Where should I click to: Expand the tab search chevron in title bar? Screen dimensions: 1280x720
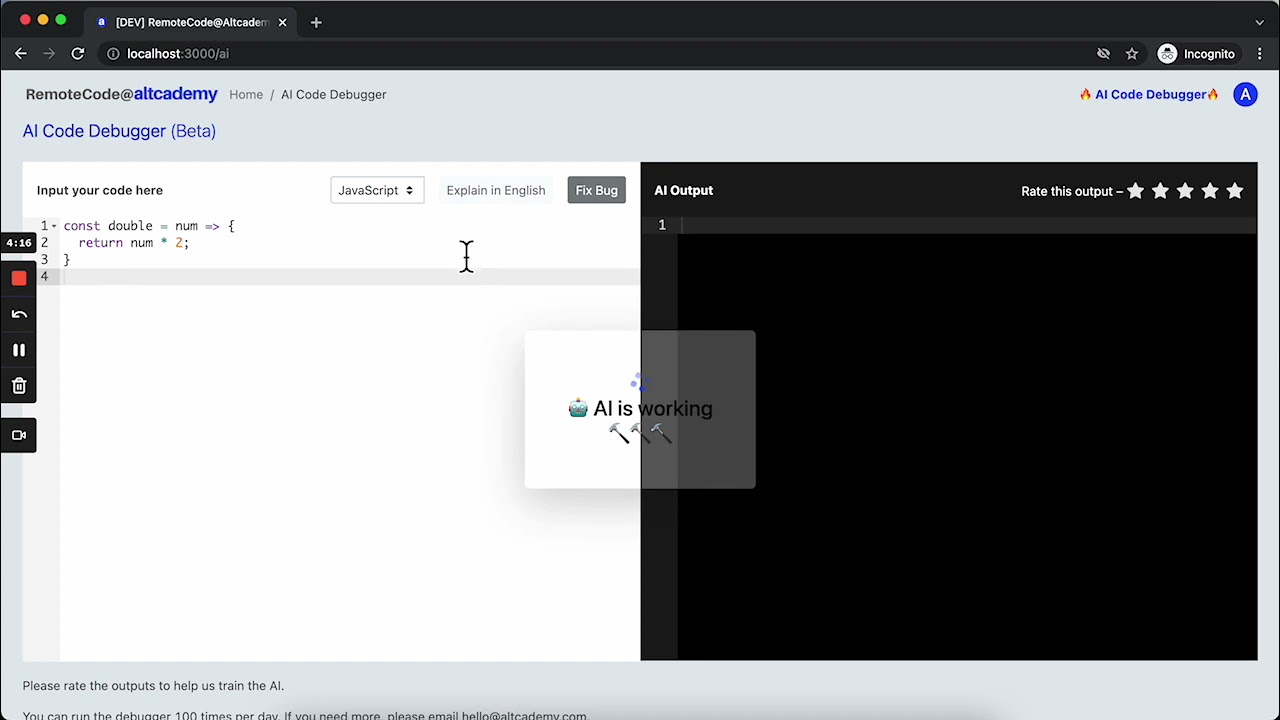(1259, 22)
